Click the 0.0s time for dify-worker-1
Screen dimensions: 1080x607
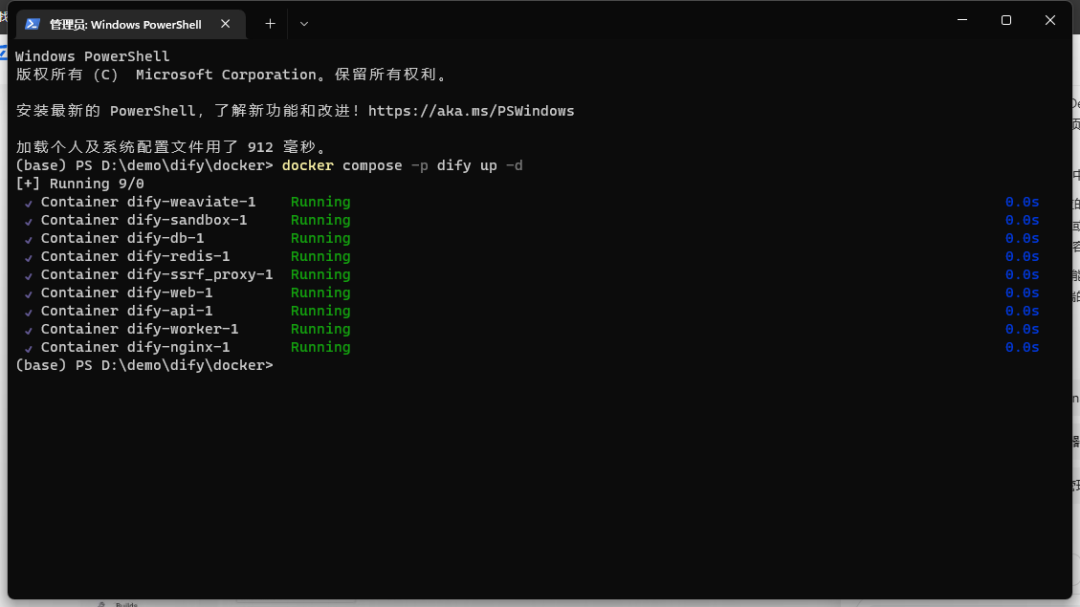click(1022, 329)
